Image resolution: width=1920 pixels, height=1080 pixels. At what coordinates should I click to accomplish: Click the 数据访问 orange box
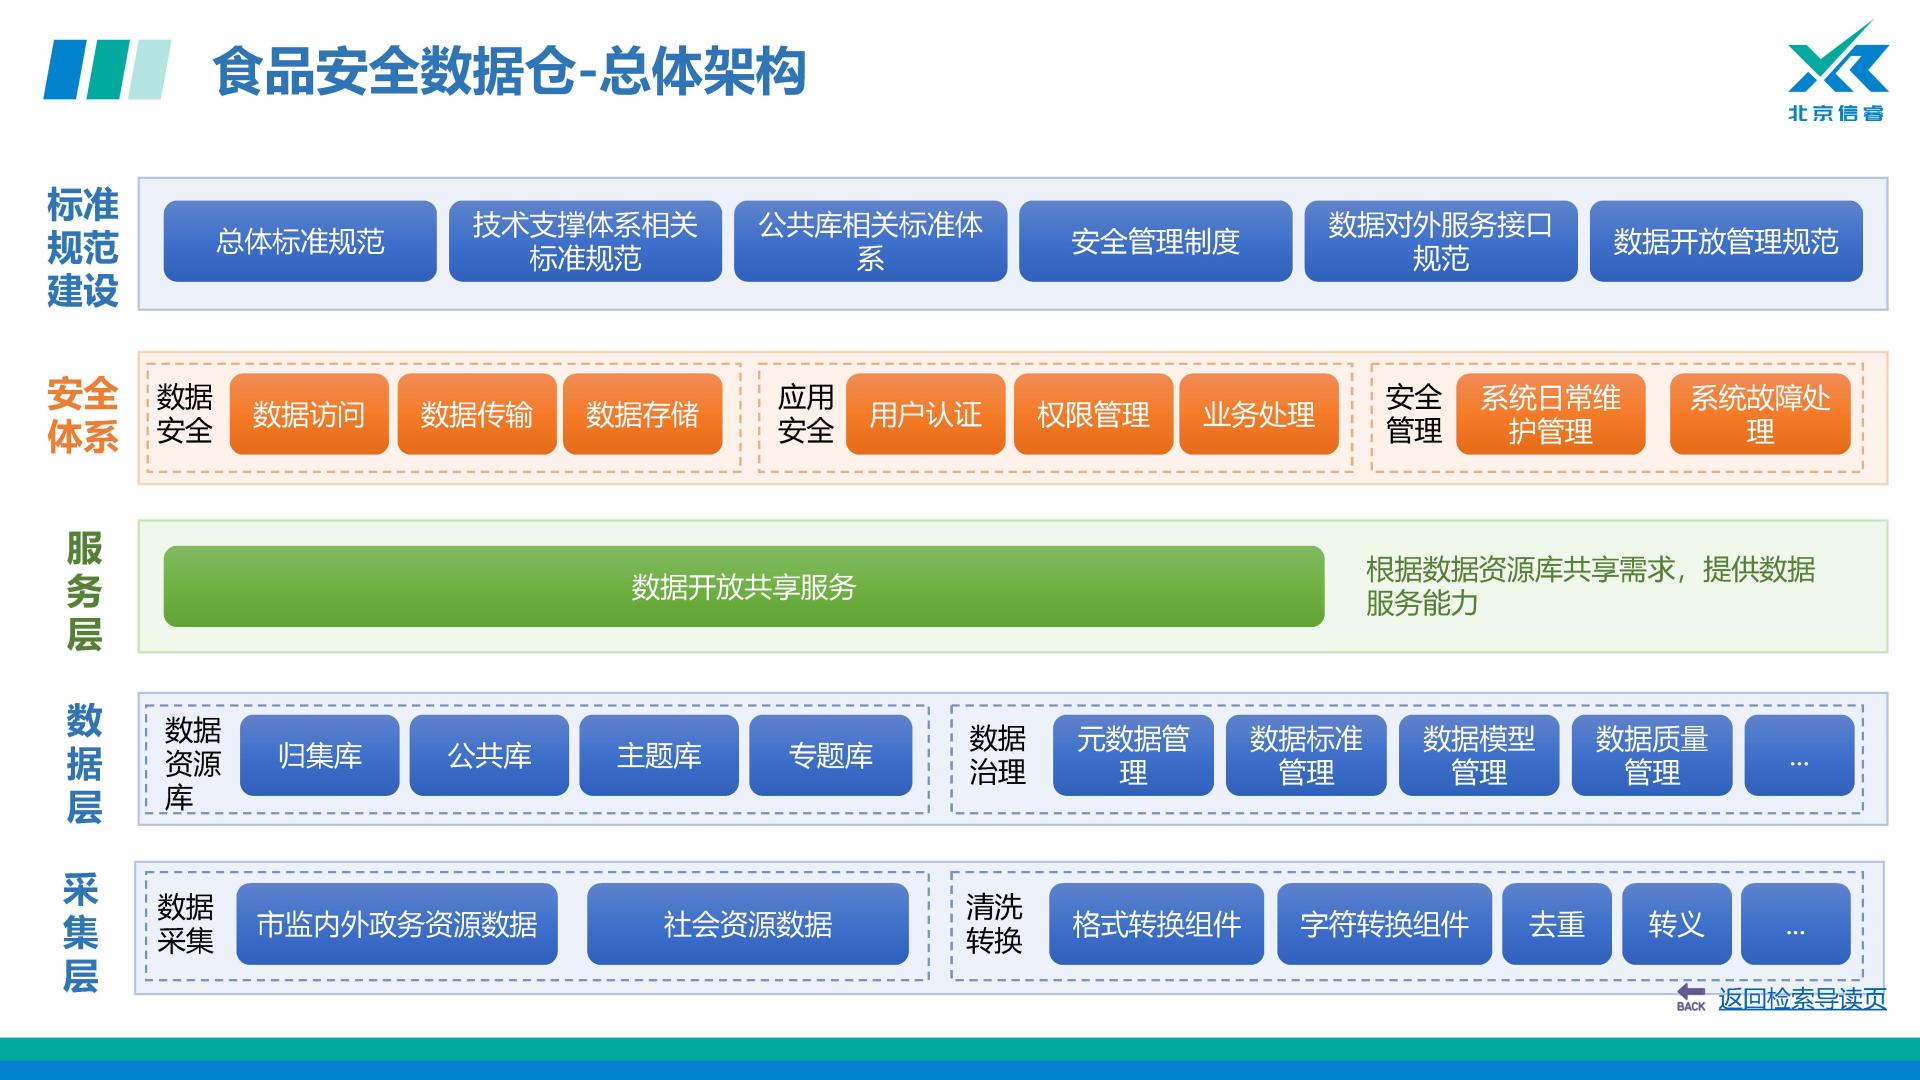[x=309, y=414]
